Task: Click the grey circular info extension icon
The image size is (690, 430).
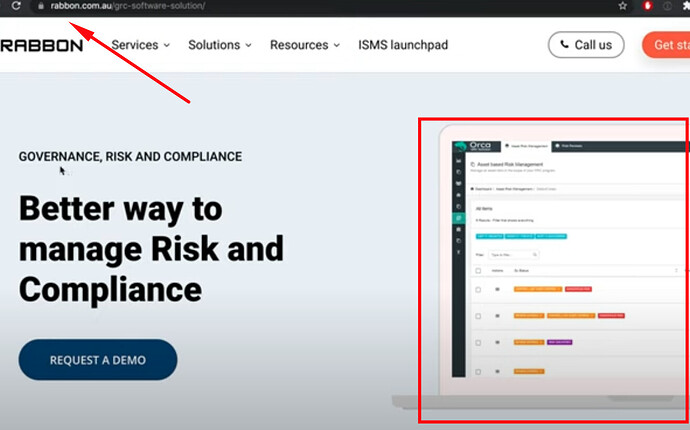Action: pyautogui.click(x=668, y=6)
